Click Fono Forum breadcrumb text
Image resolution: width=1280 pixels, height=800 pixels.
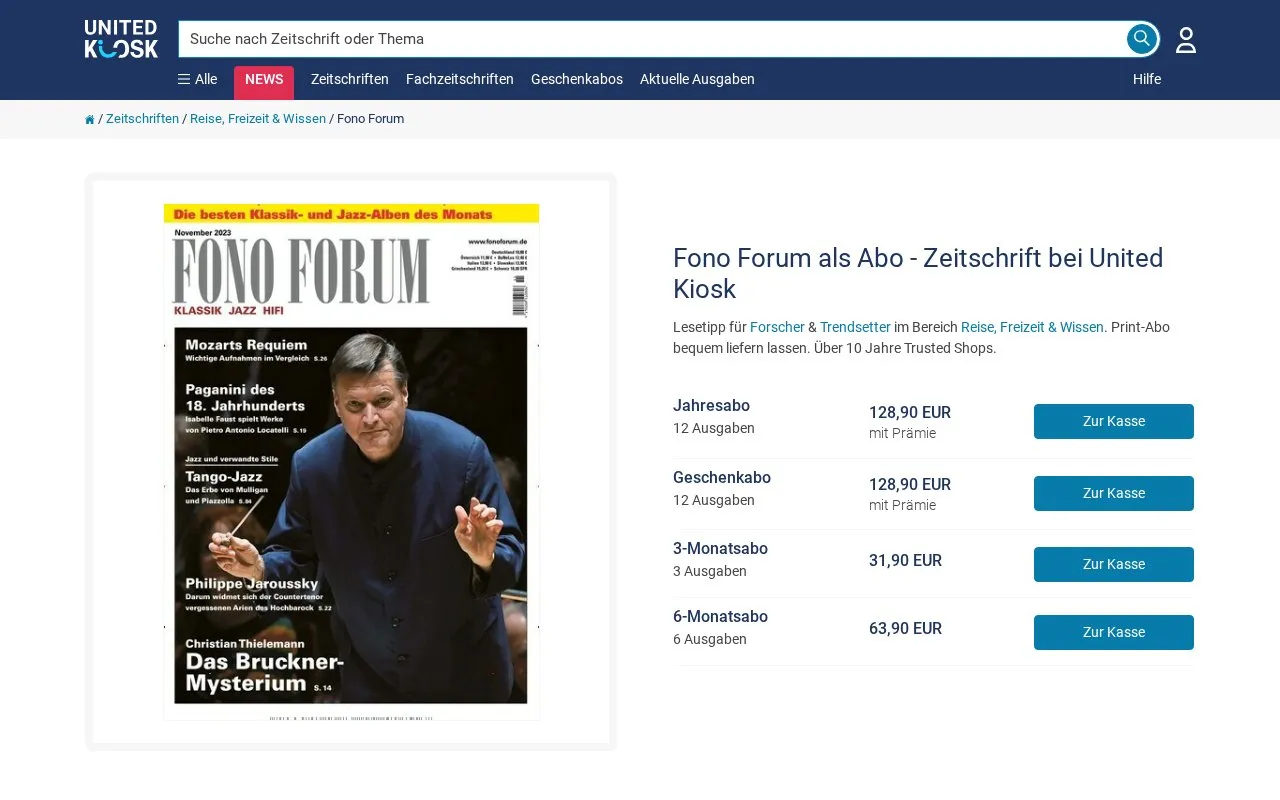[370, 119]
